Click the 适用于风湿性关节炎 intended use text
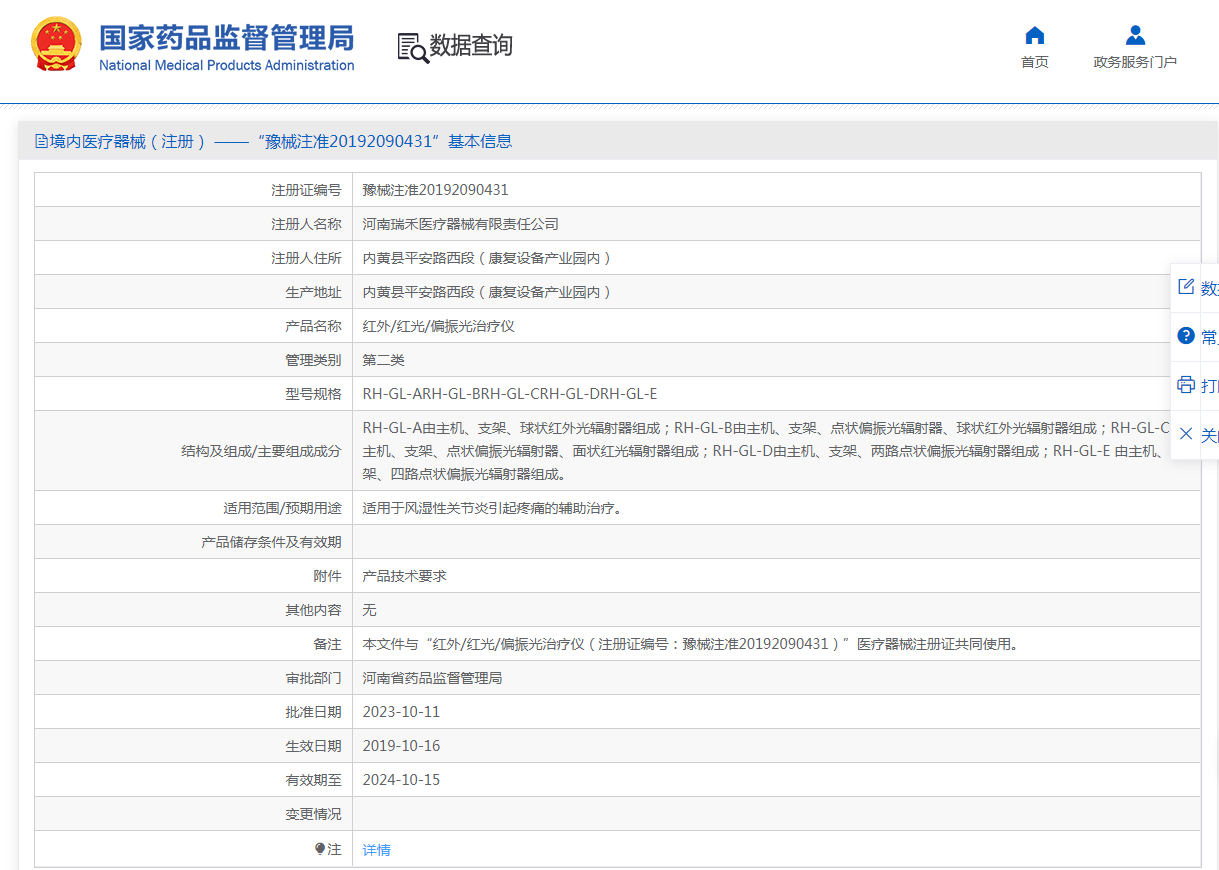 point(493,508)
